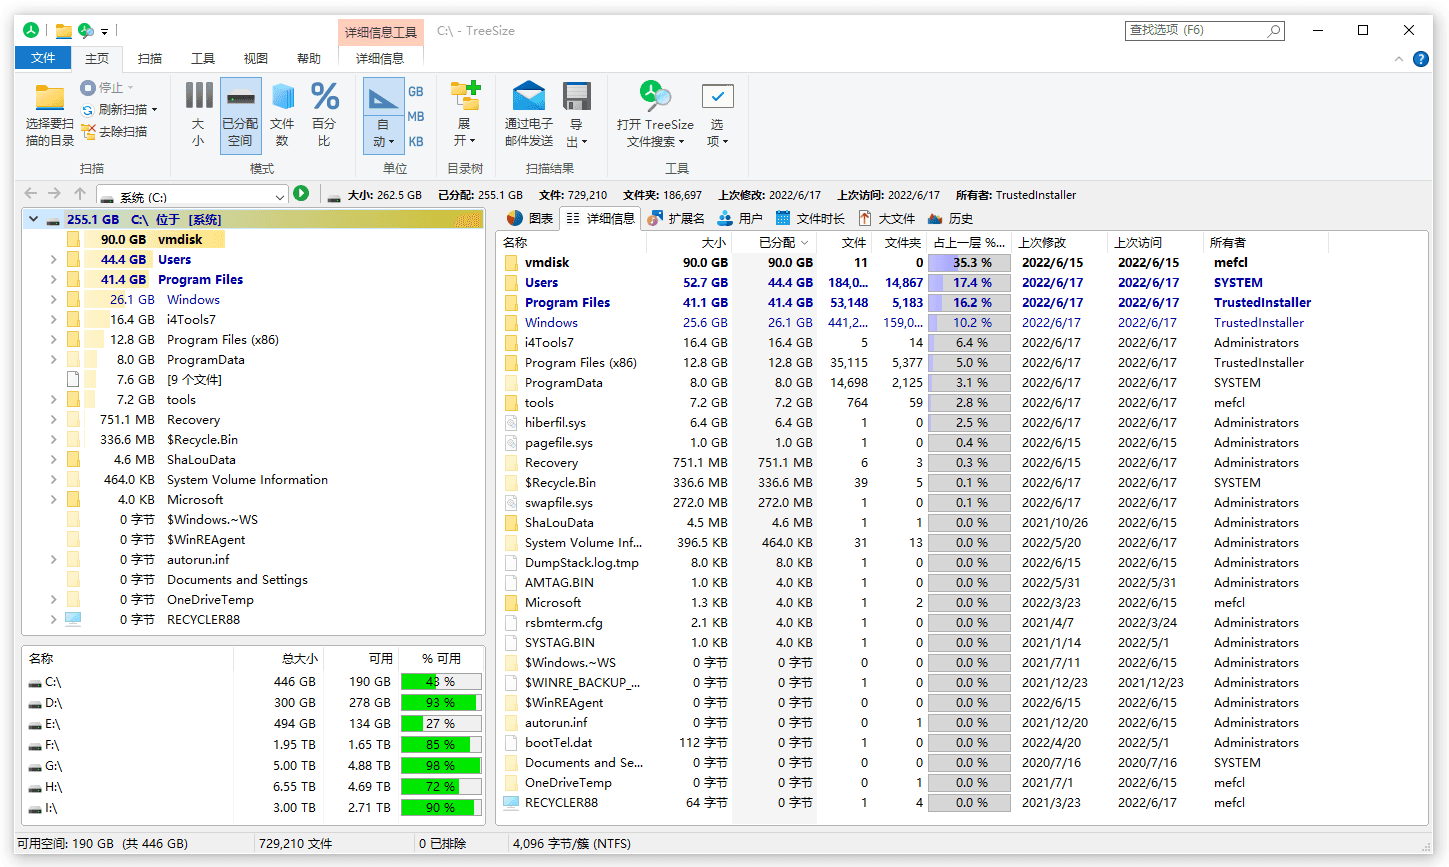Open the 选择要扫描的目录 folder picker icon

49,98
